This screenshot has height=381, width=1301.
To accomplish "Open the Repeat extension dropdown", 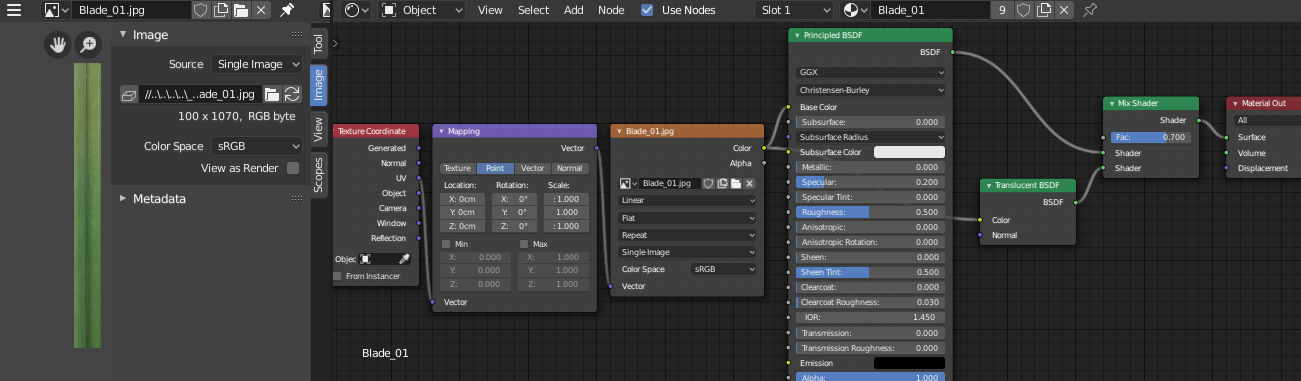I will pyautogui.click(x=688, y=235).
